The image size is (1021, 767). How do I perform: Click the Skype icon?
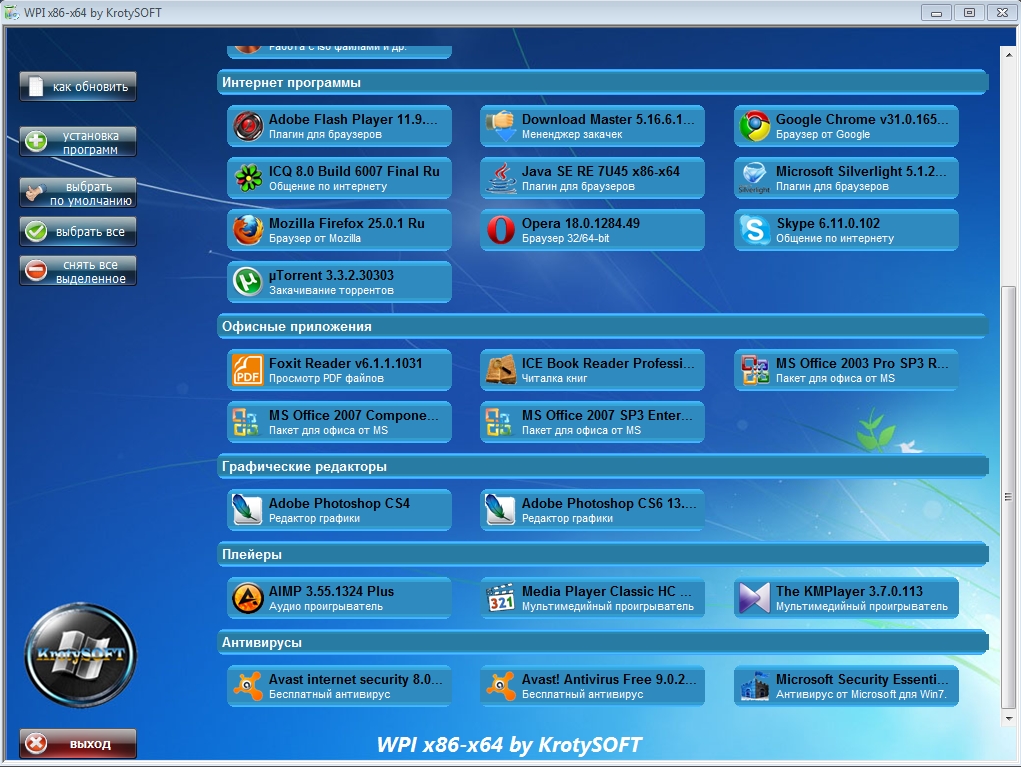pyautogui.click(x=755, y=230)
